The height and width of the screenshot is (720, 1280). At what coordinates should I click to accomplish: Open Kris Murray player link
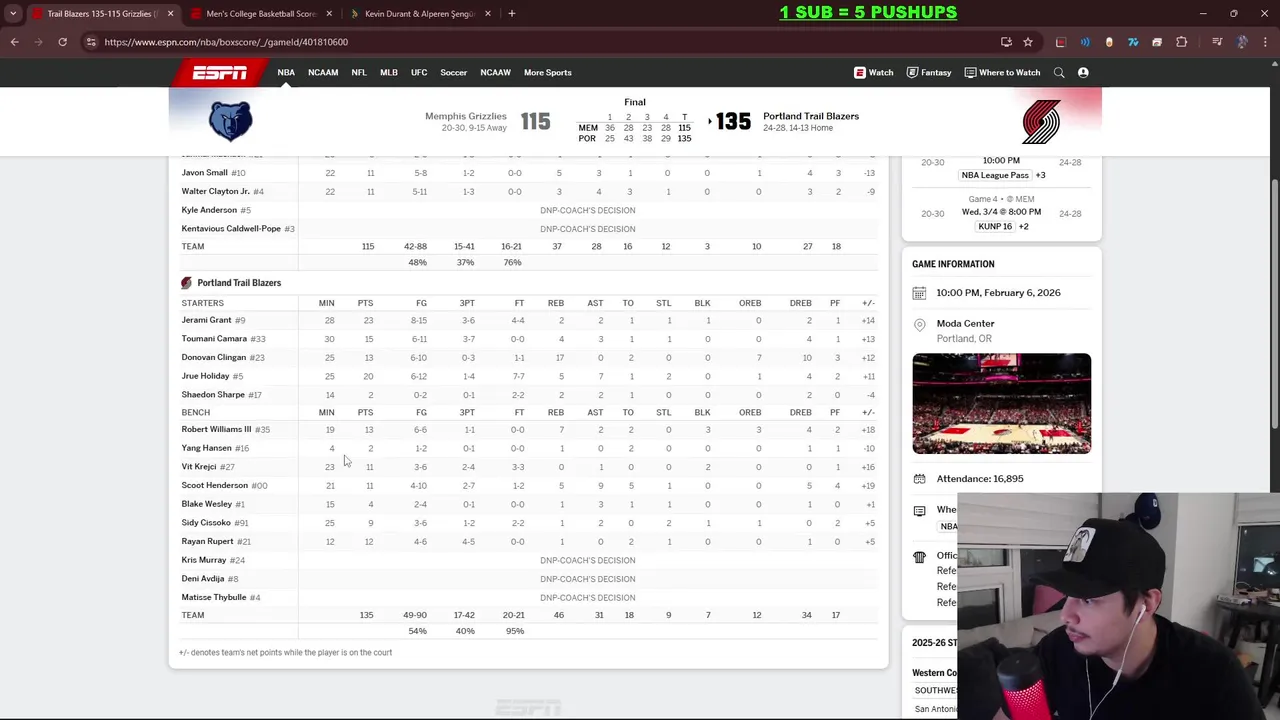pos(203,560)
